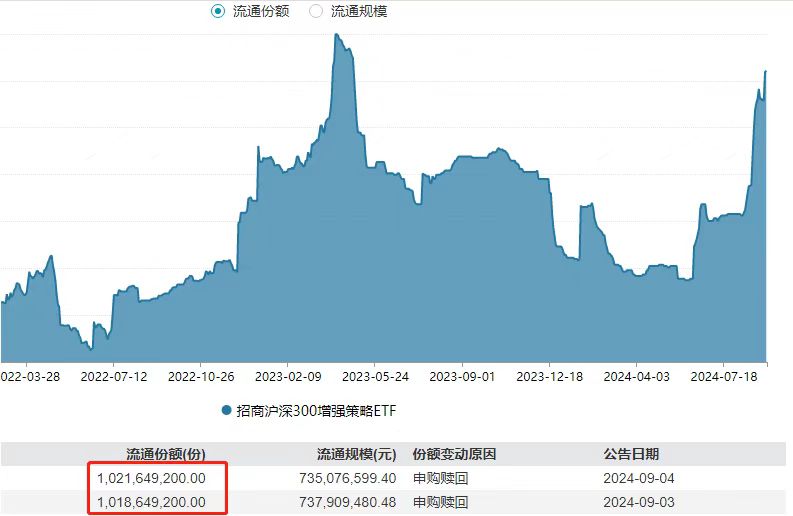Click the 流通规模(元) column header
The image size is (793, 516).
tap(356, 454)
